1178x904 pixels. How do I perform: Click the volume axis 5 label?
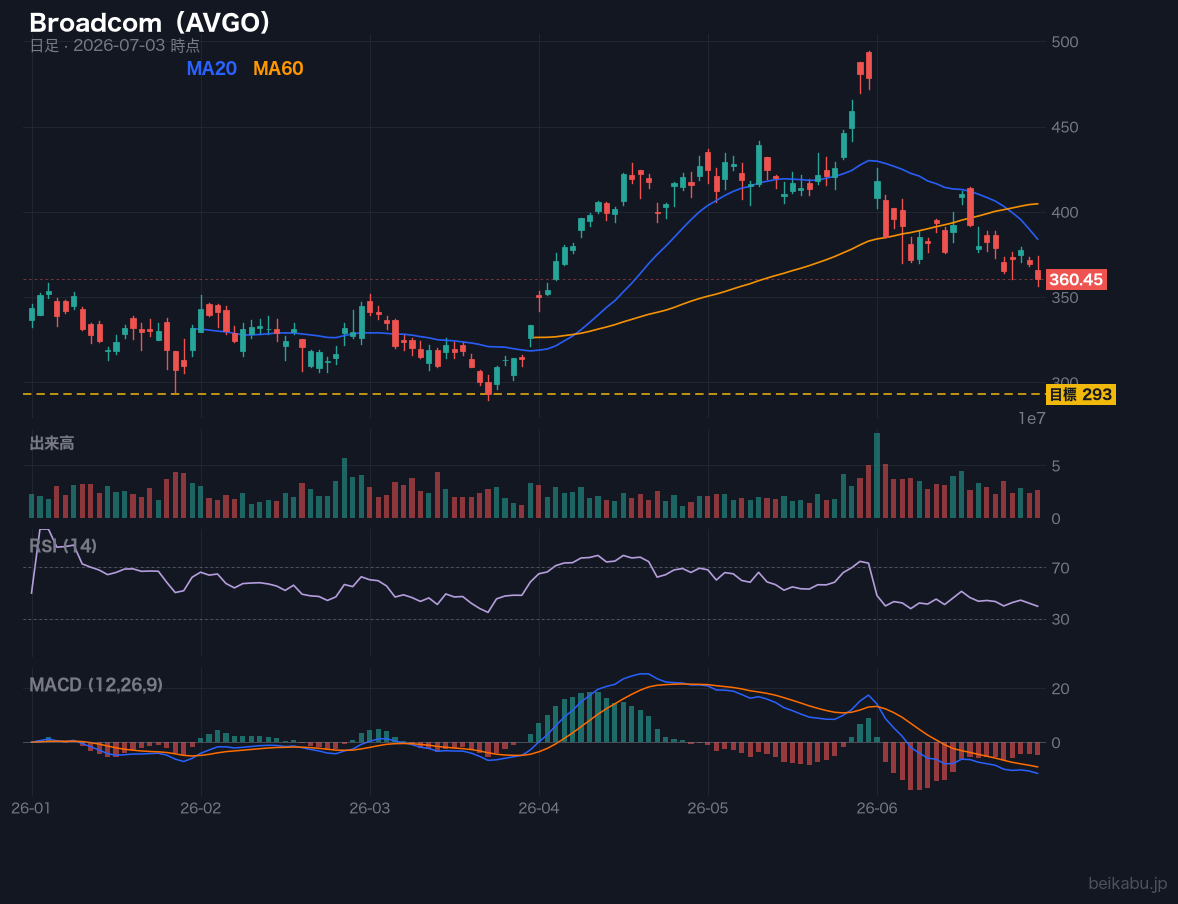click(1056, 467)
